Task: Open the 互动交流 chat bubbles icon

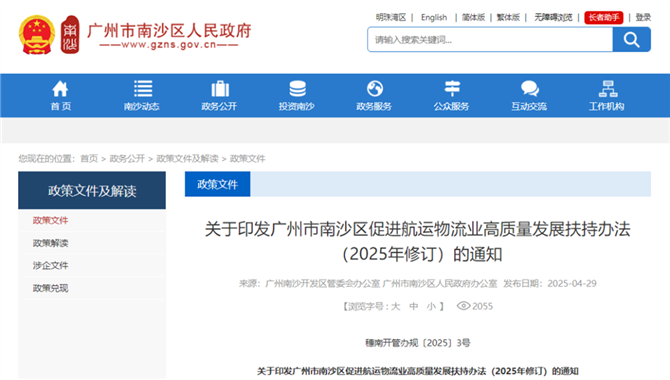Action: (x=530, y=89)
